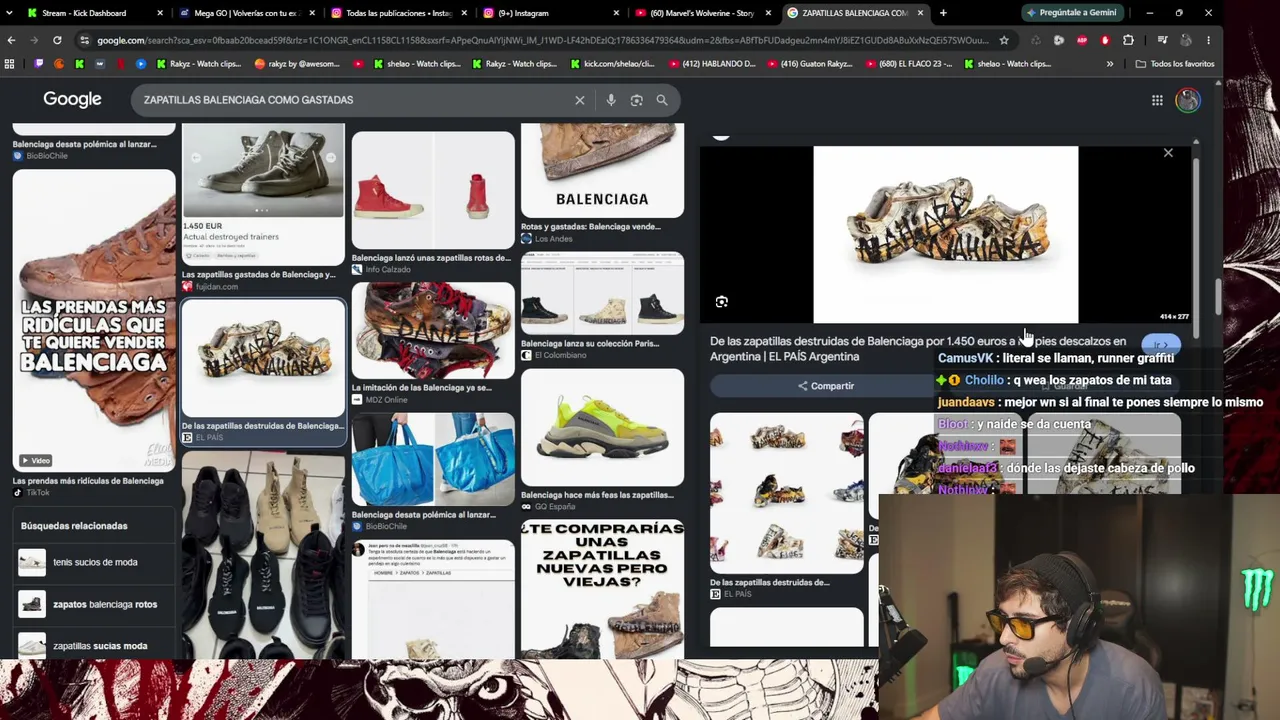
Task: Select related search zapatos balenciaga rotos
Action: tap(95, 604)
